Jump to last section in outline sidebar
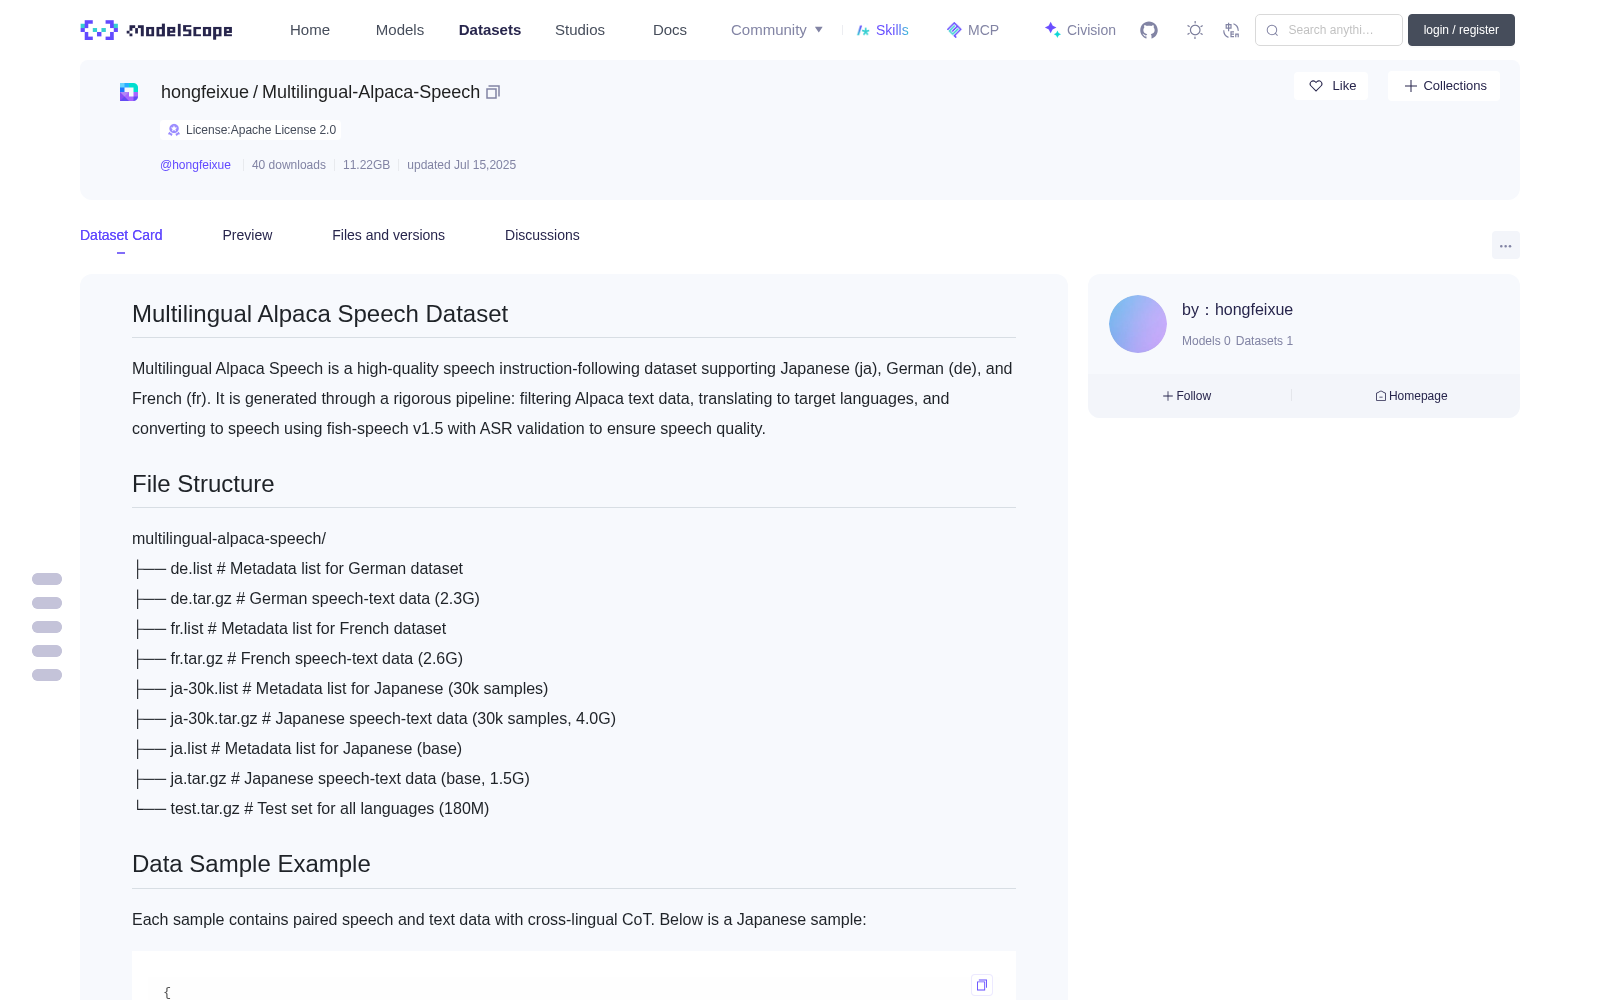Screen dimensions: 1600x1000 [x=47, y=675]
